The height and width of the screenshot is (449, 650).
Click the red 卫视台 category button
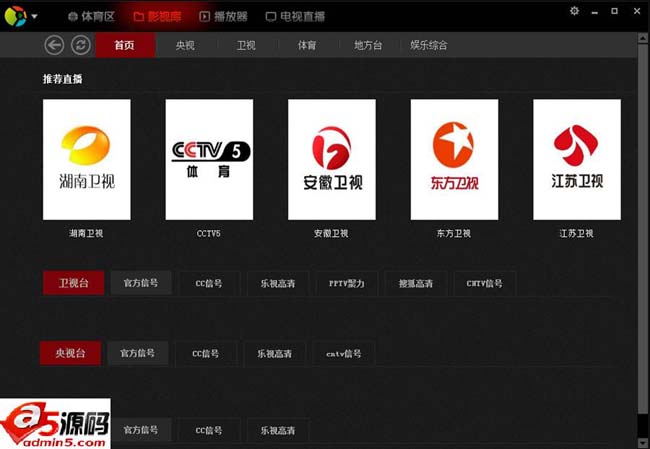coord(73,283)
